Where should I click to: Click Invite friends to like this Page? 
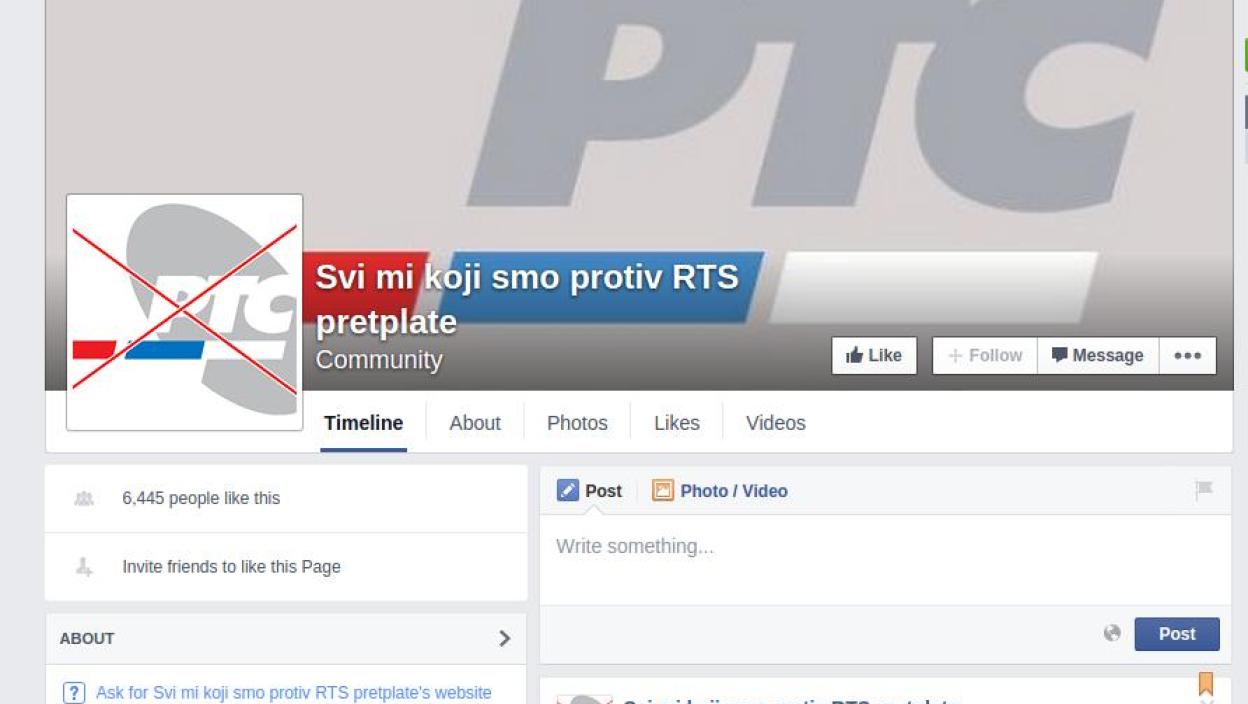231,567
